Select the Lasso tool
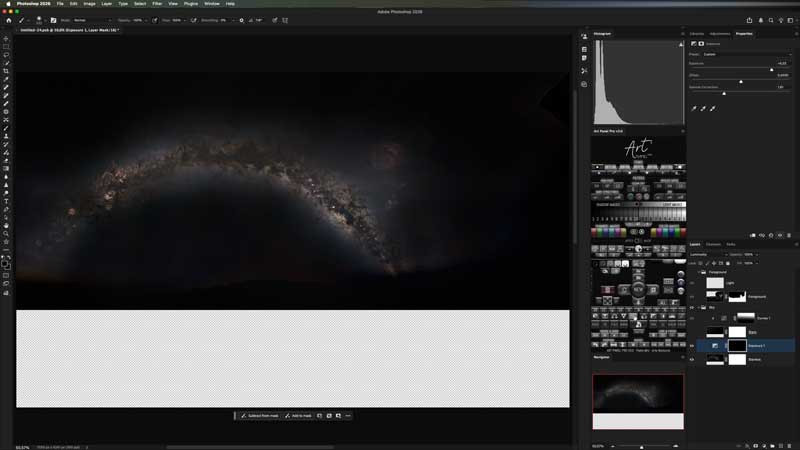 (6, 55)
